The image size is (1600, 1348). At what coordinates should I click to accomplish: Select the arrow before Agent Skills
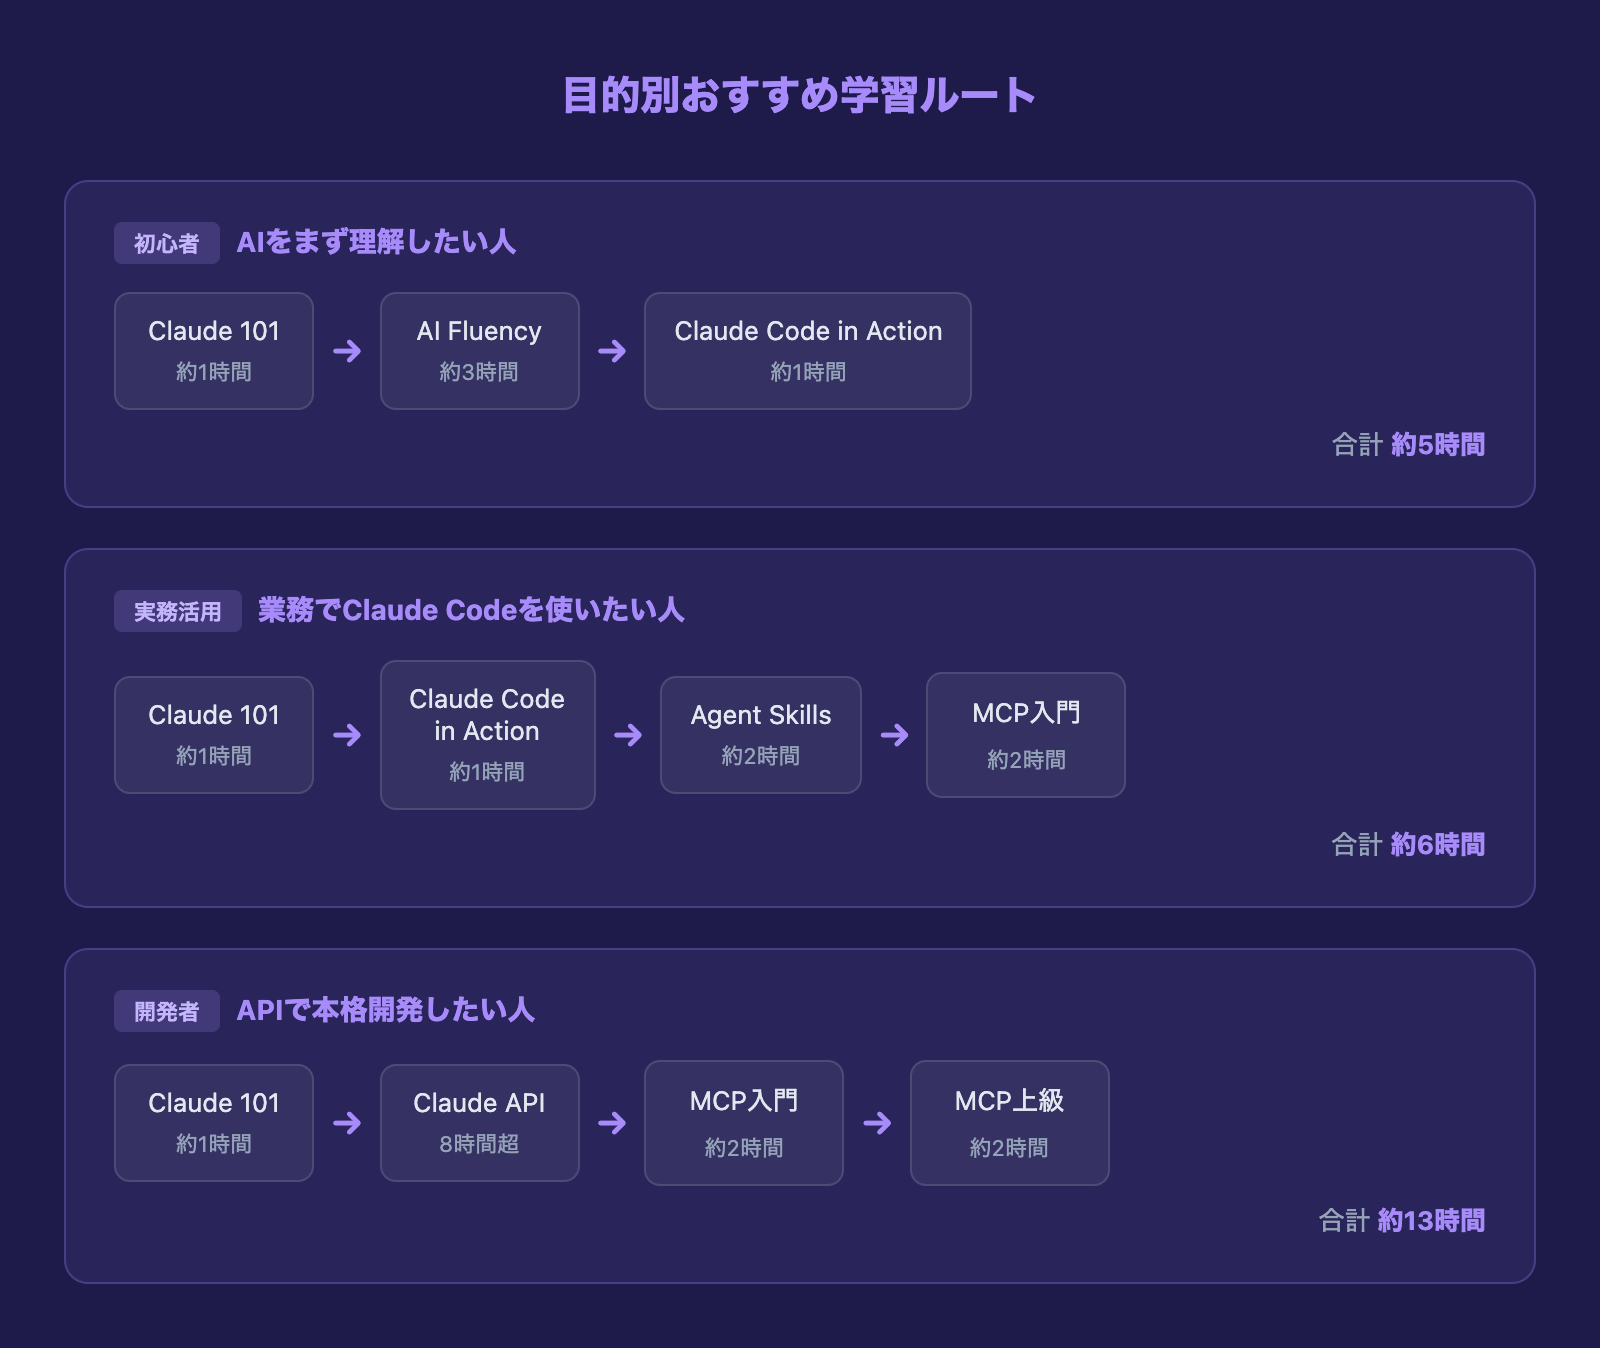[x=628, y=735]
